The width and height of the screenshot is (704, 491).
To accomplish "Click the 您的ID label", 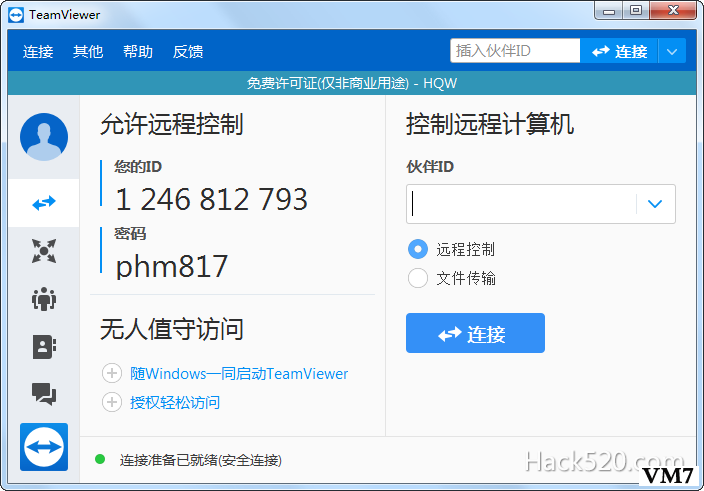I will tap(137, 167).
